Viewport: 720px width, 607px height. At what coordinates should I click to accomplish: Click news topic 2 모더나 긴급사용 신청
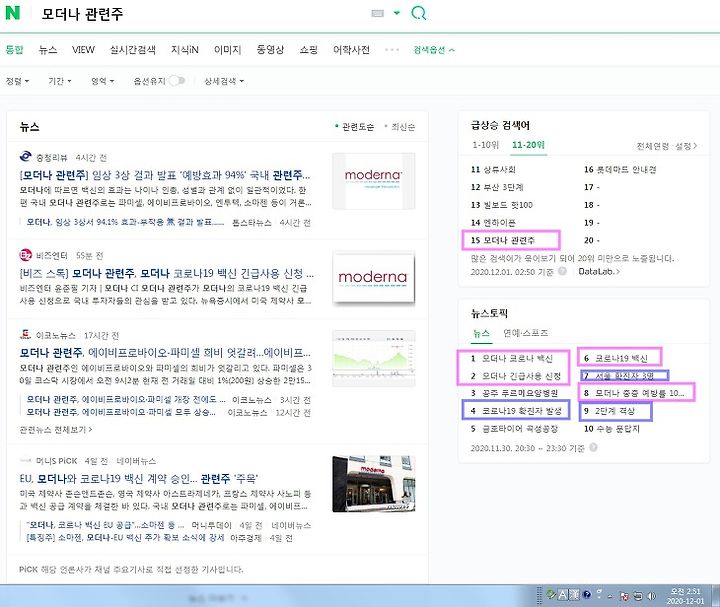(516, 376)
